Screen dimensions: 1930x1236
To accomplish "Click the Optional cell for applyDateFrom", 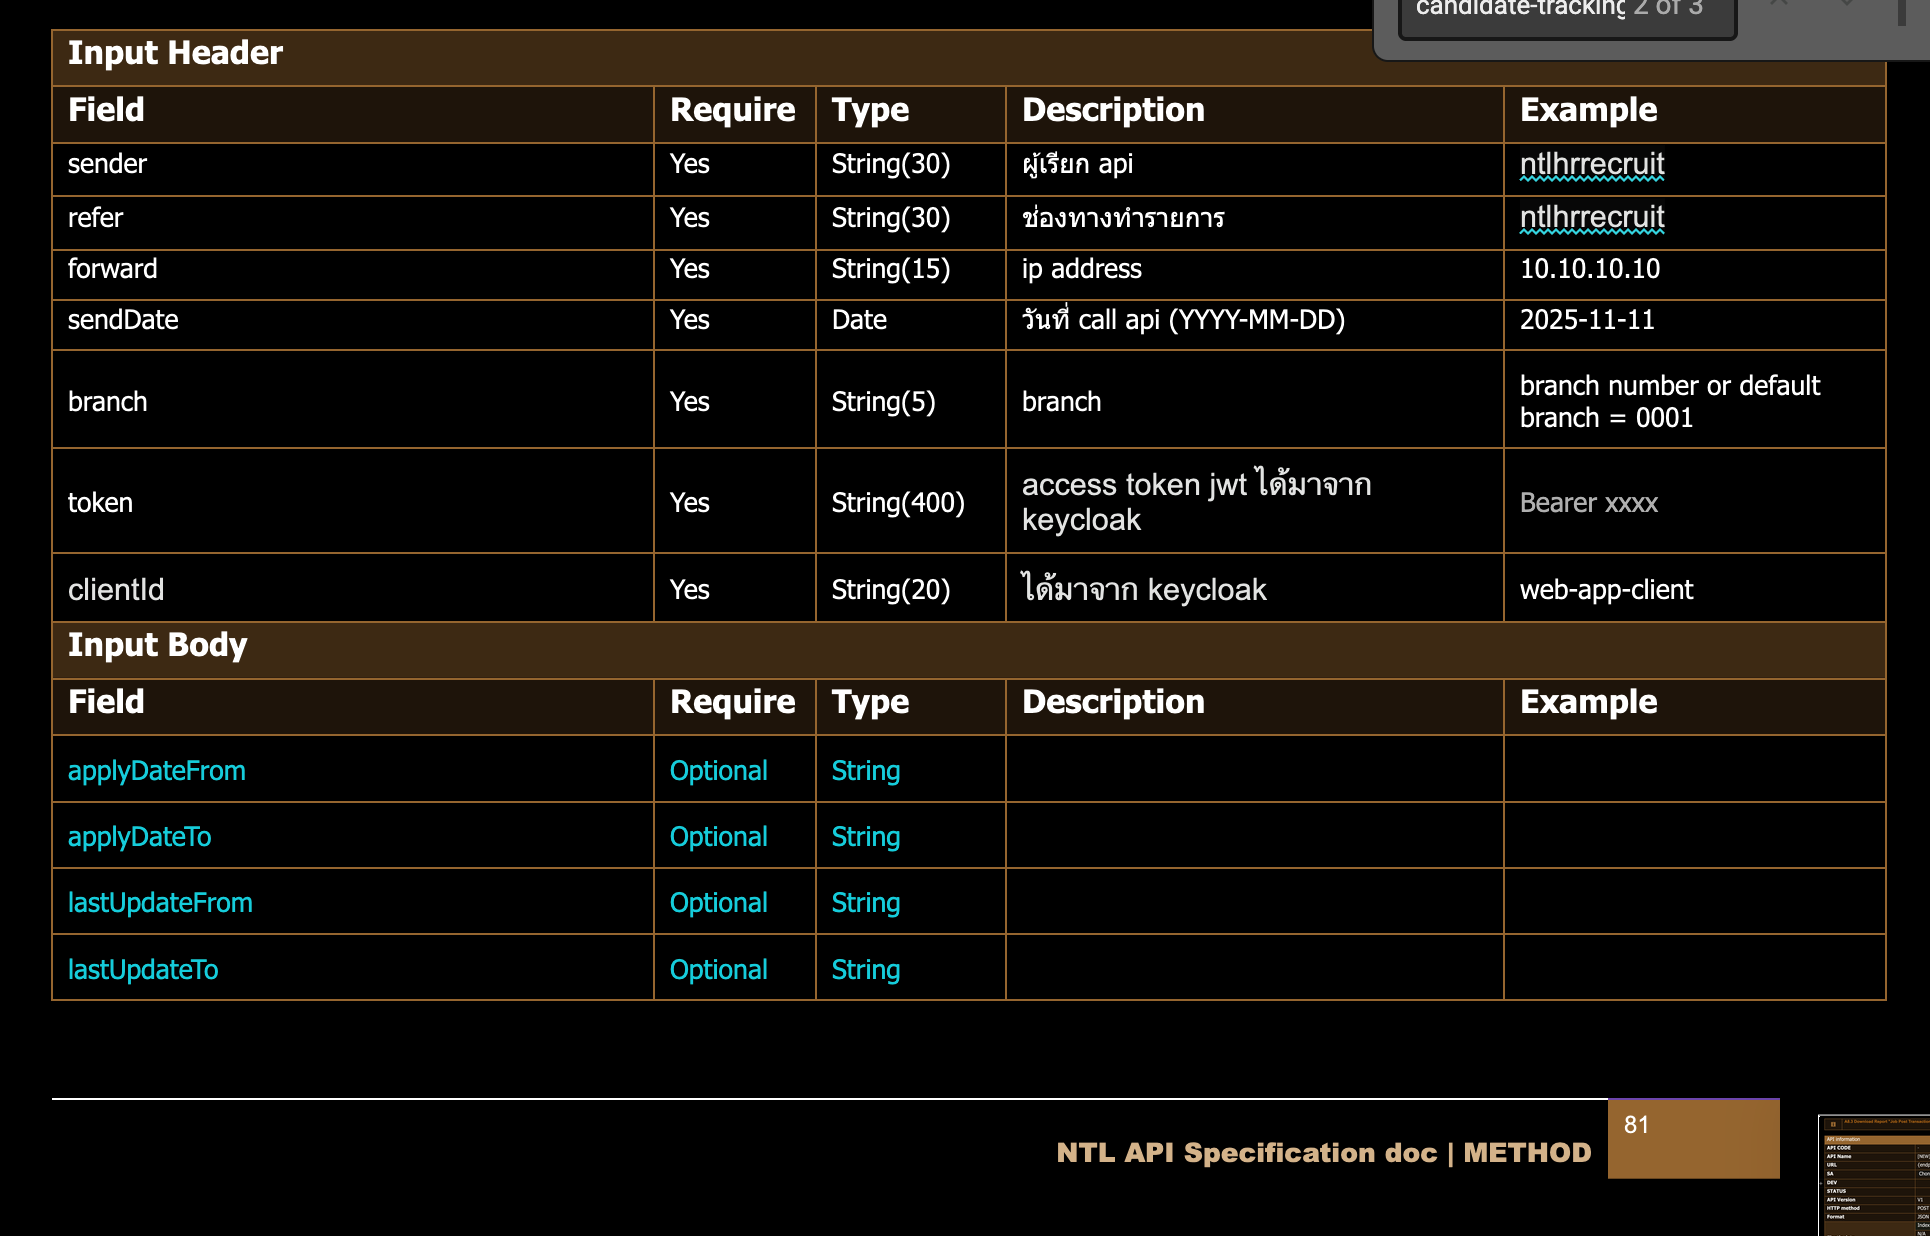I will point(718,771).
